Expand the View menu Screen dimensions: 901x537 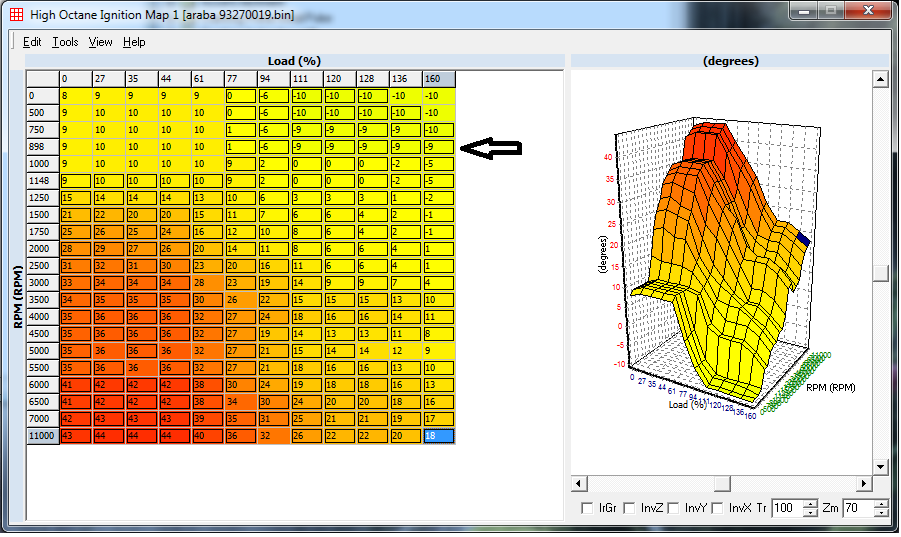(100, 42)
